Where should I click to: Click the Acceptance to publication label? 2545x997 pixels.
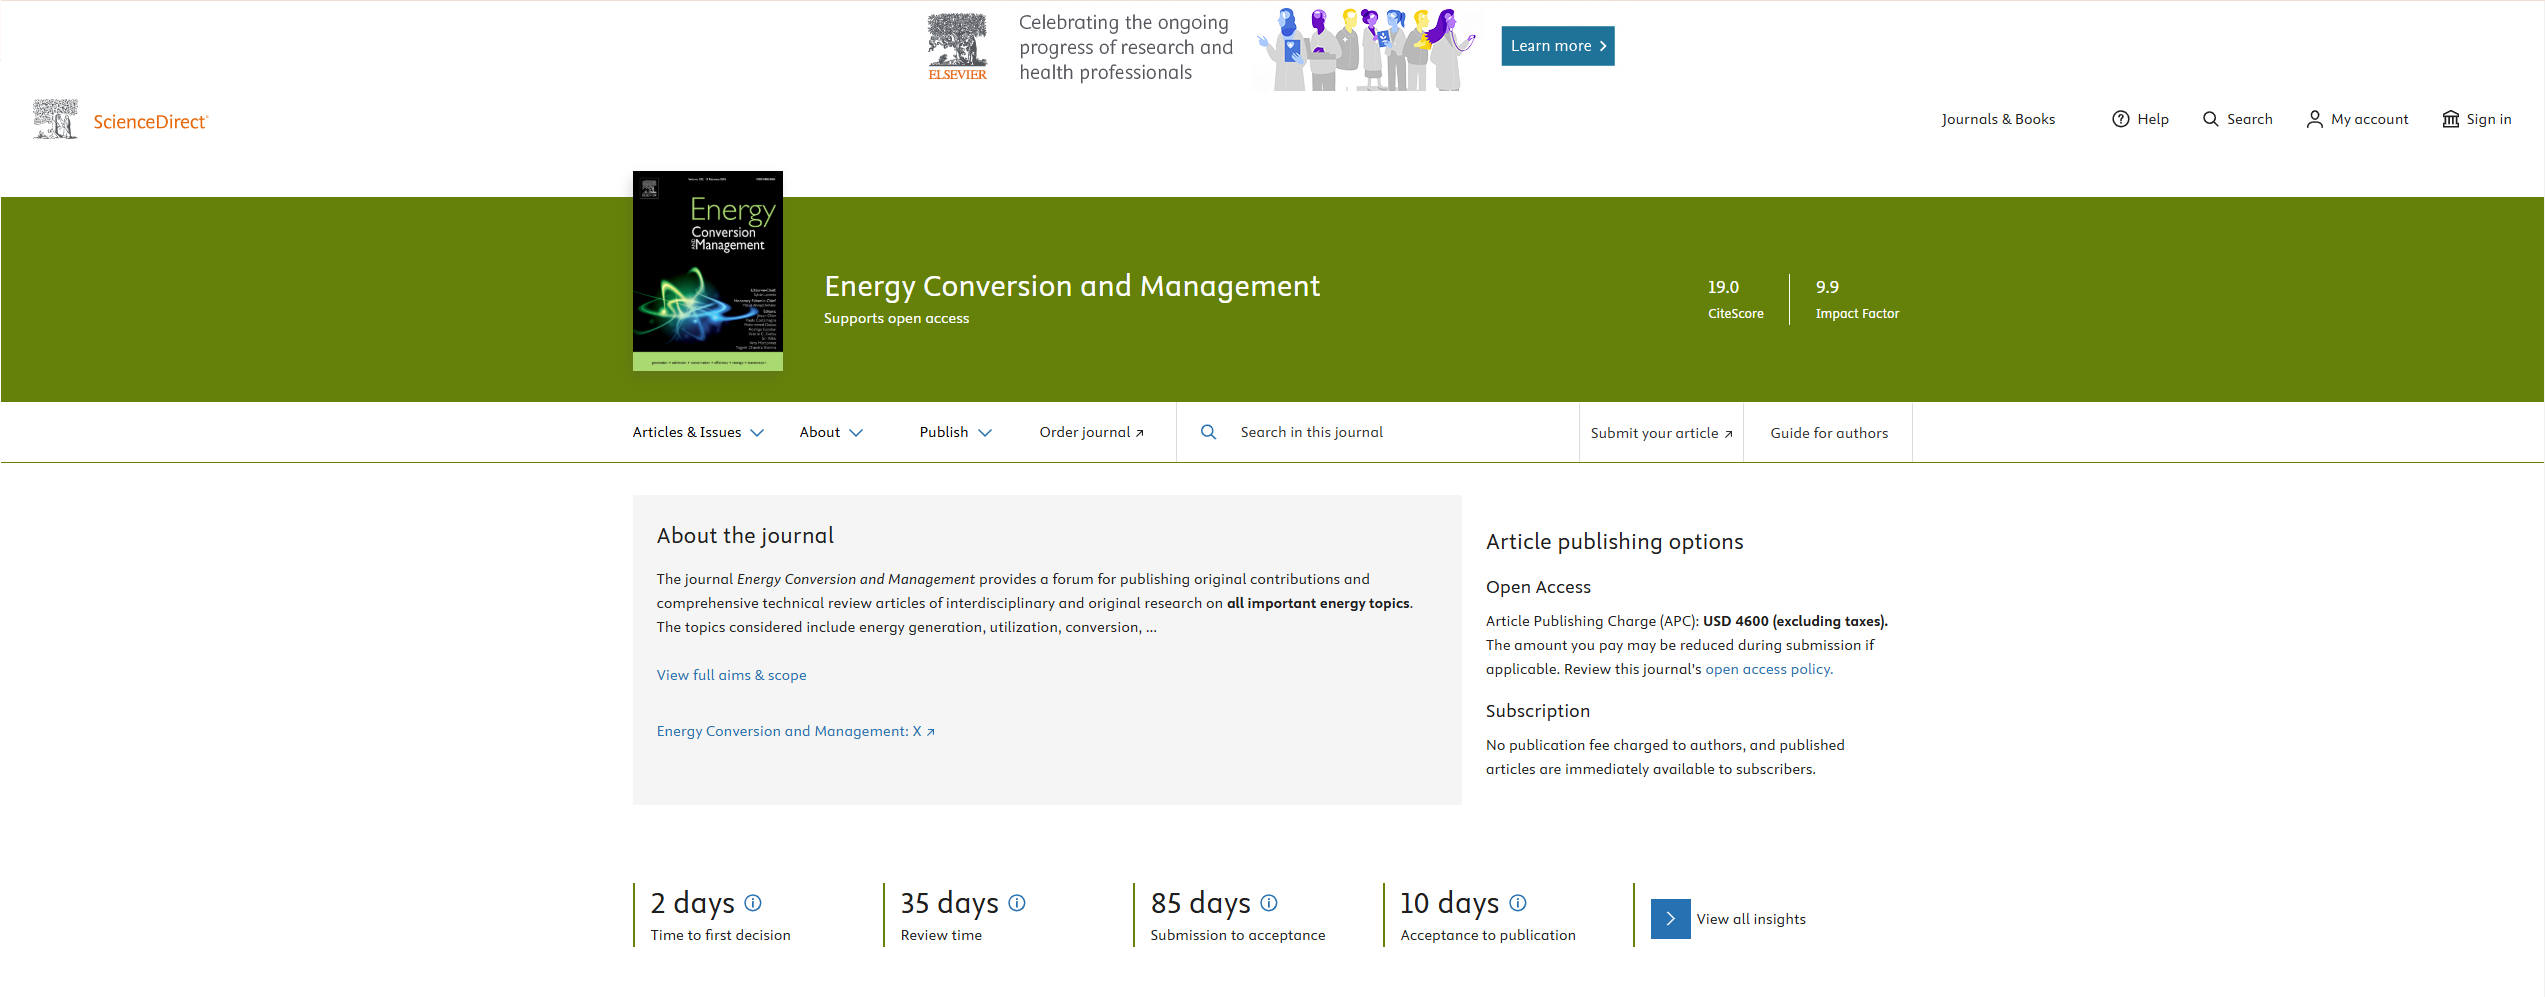[x=1487, y=935]
